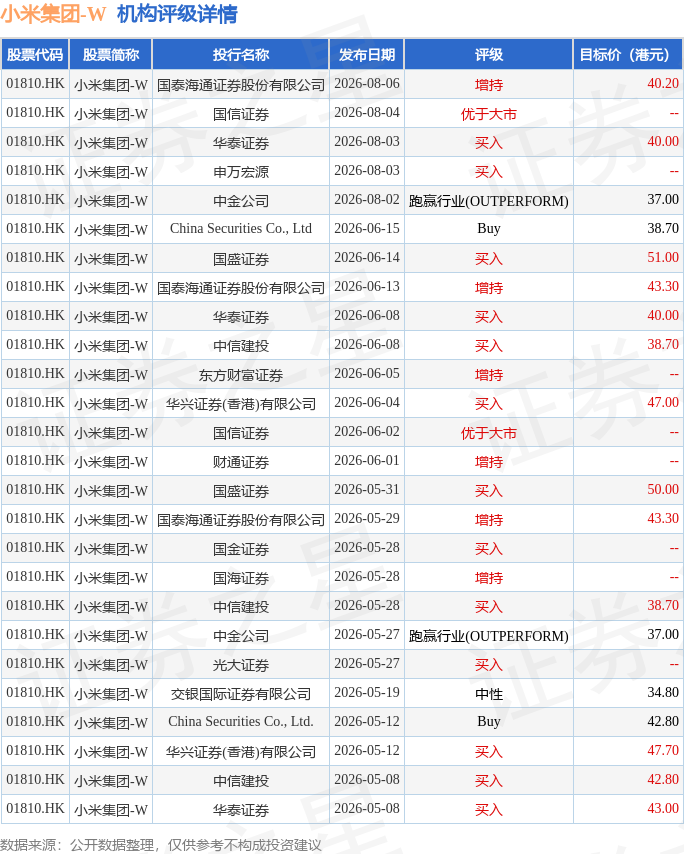Screen dimensions: 684x854
Task: Select the target price 47.70 cell
Action: (628, 751)
